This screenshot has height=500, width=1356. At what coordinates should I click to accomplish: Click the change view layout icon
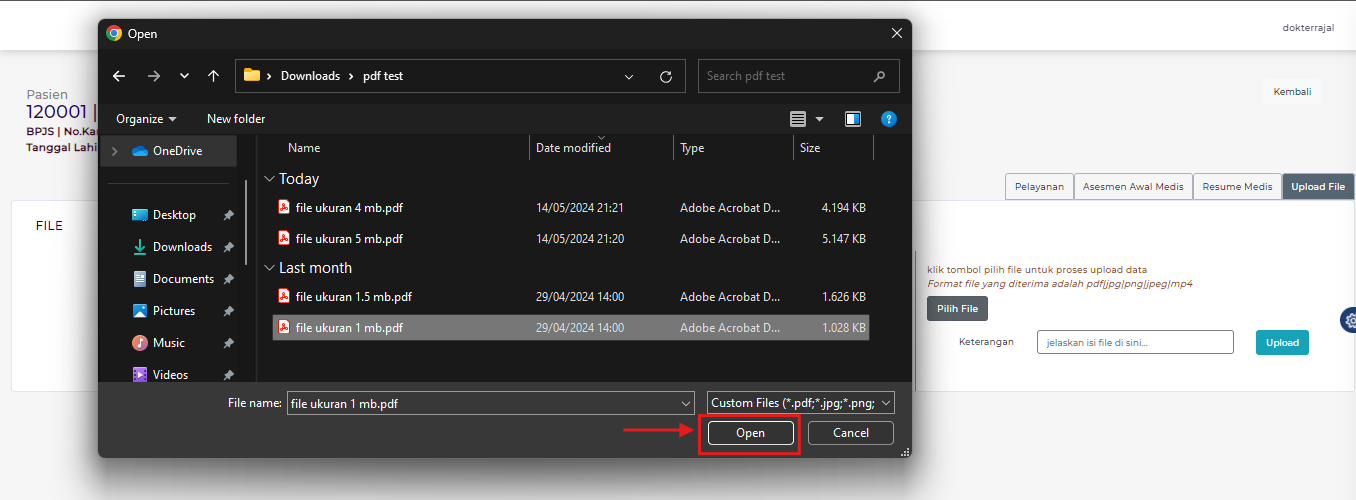tap(798, 119)
